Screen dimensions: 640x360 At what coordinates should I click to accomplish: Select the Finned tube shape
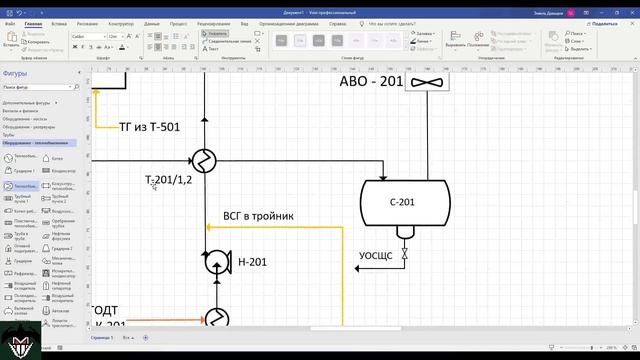tap(58, 223)
